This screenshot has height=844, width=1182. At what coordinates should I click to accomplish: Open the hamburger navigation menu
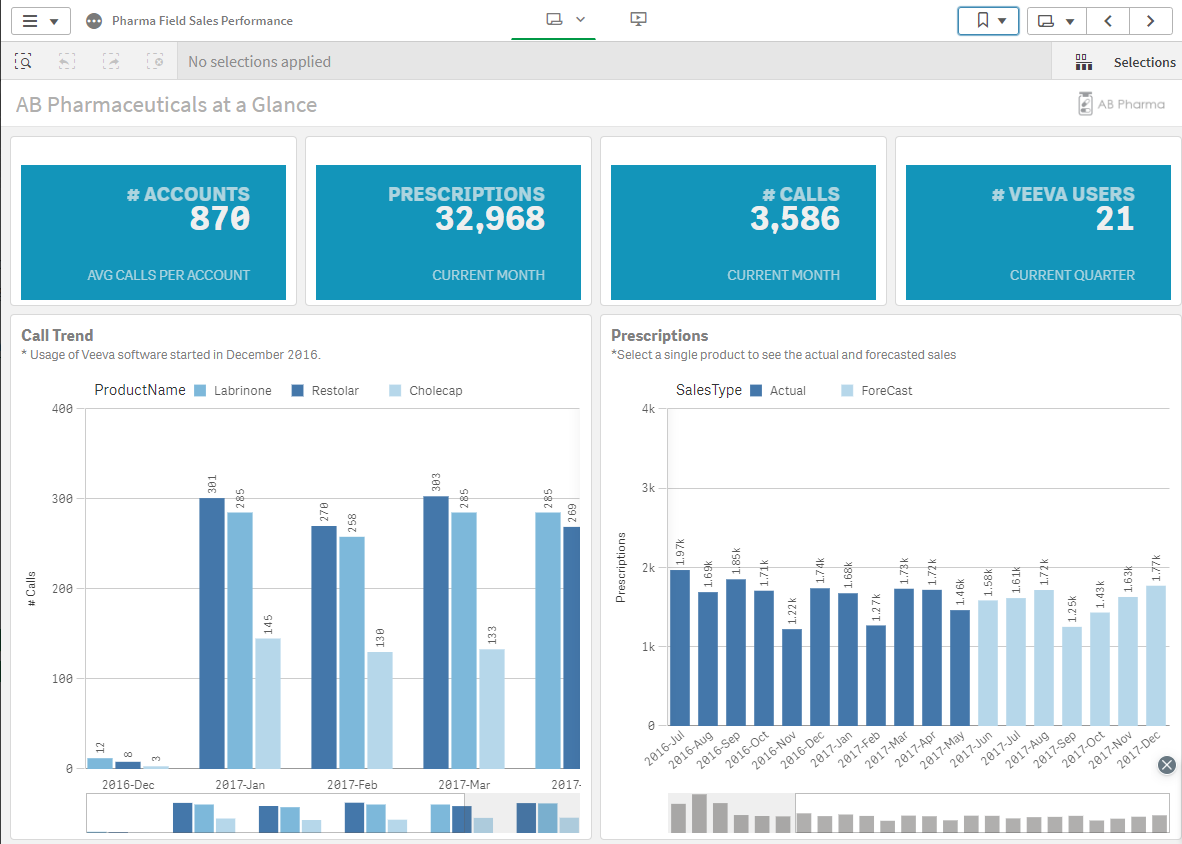click(41, 21)
